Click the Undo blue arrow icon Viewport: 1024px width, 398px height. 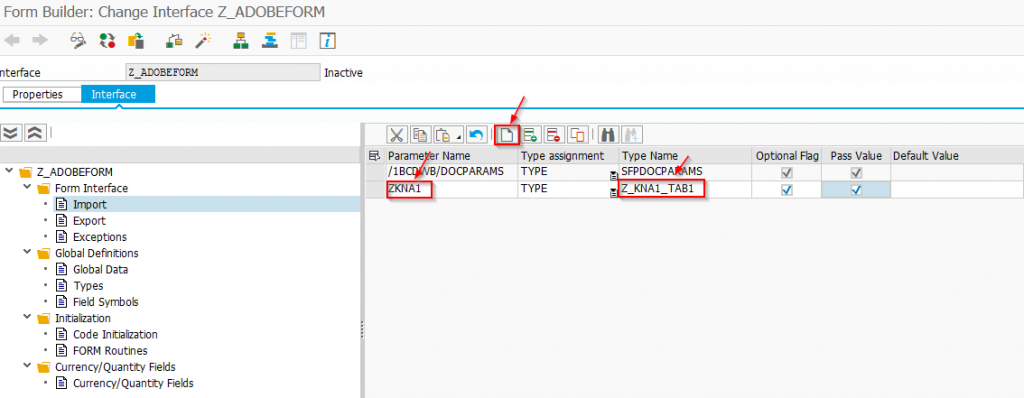[476, 135]
